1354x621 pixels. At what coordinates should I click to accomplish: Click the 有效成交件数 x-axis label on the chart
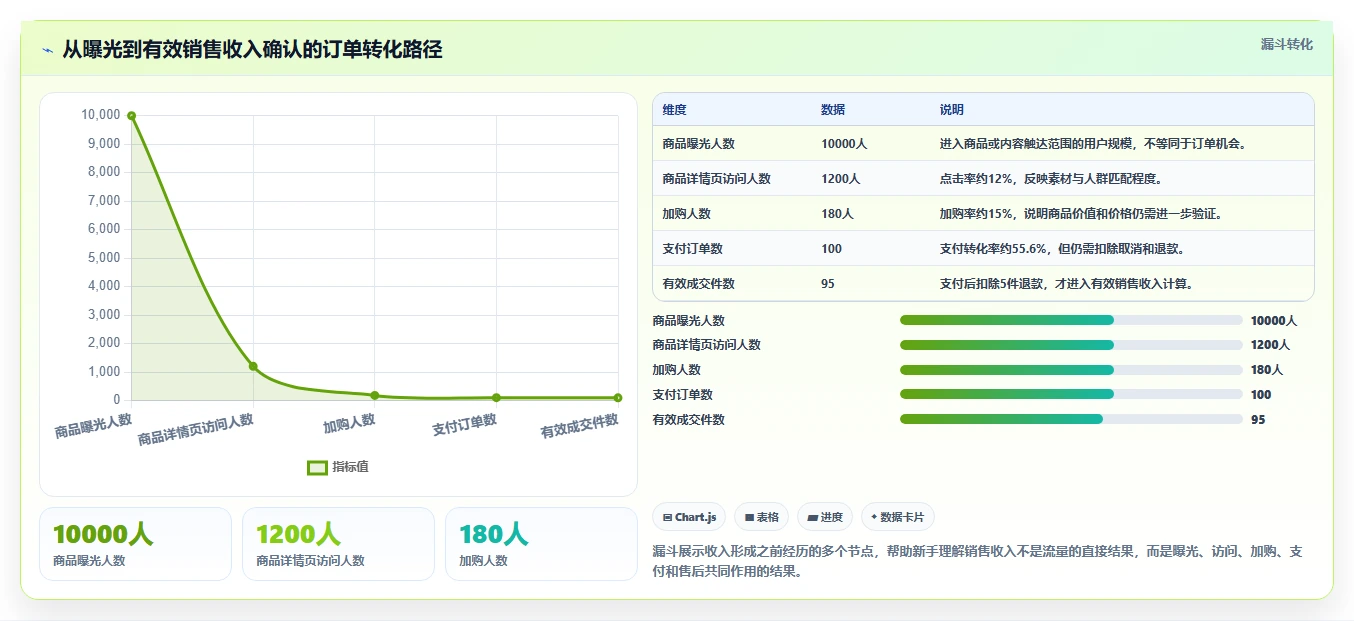pos(580,426)
